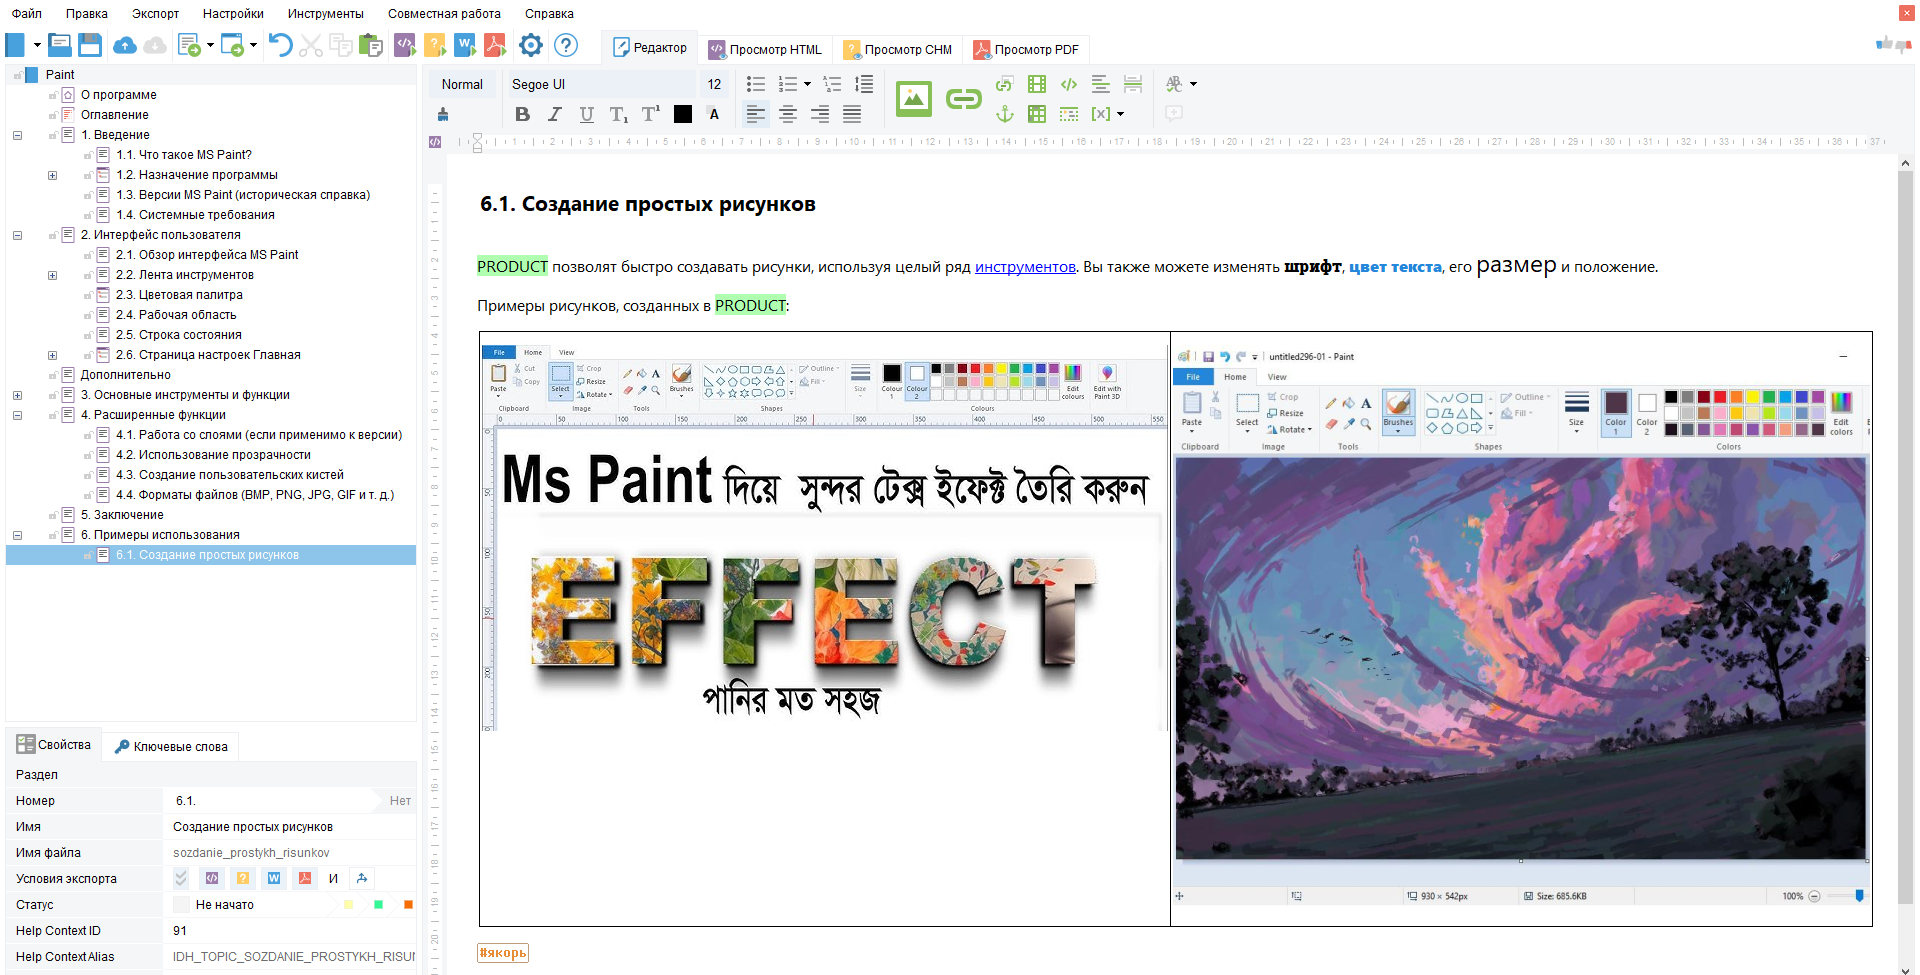The image size is (1920, 975).
Task: Collapse '2. Интерфейс пользователя' node
Action: 17,235
